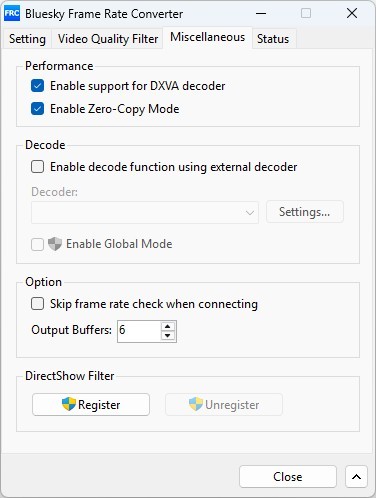Click the shield icon beside Enable Global Mode
Screen dimensions: 376x498
[x=55, y=244]
